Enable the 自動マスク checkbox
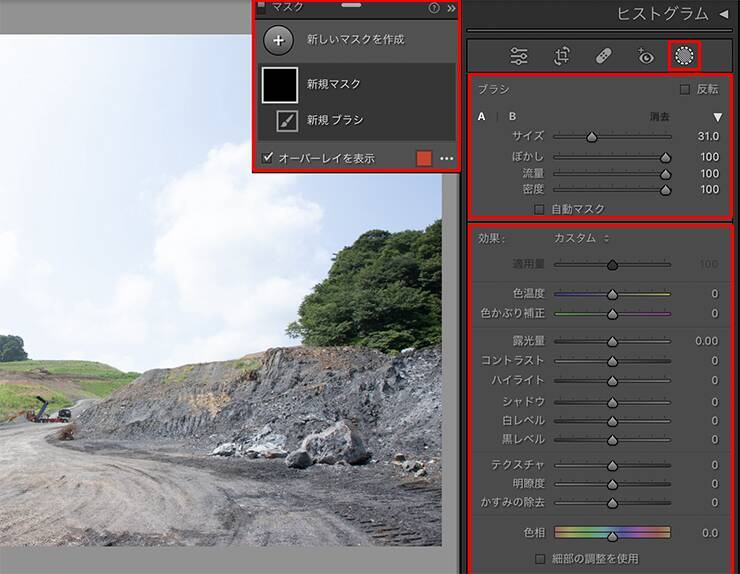Viewport: 740px width, 574px height. tap(540, 209)
